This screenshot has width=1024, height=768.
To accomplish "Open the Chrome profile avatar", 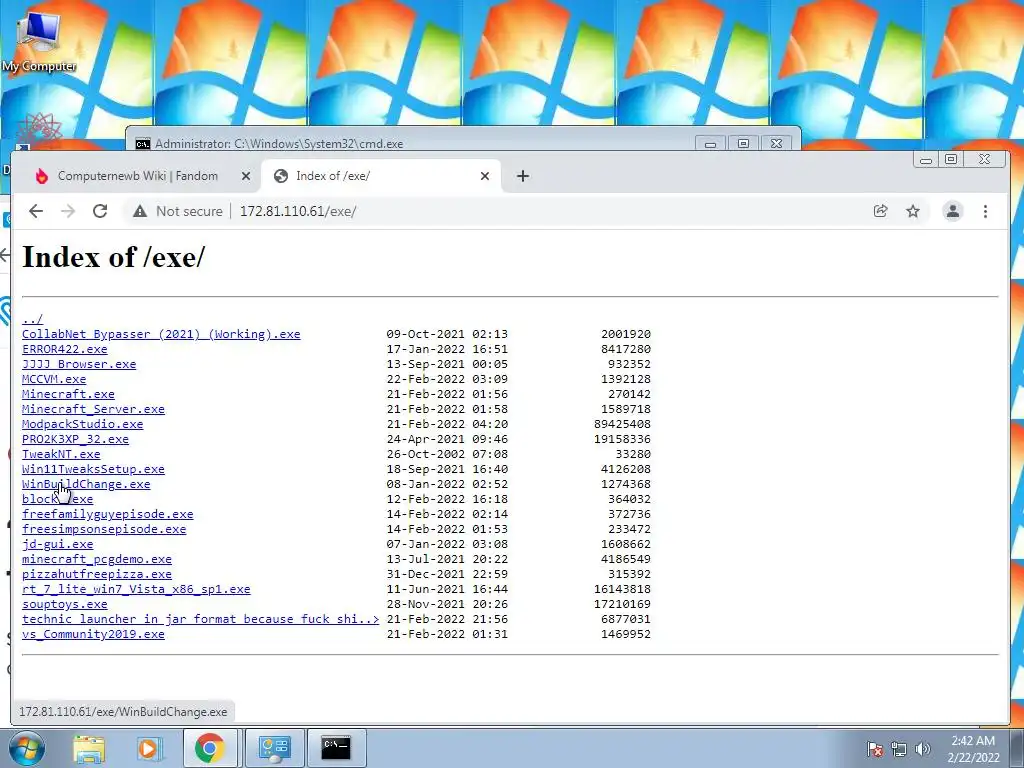I will click(953, 211).
